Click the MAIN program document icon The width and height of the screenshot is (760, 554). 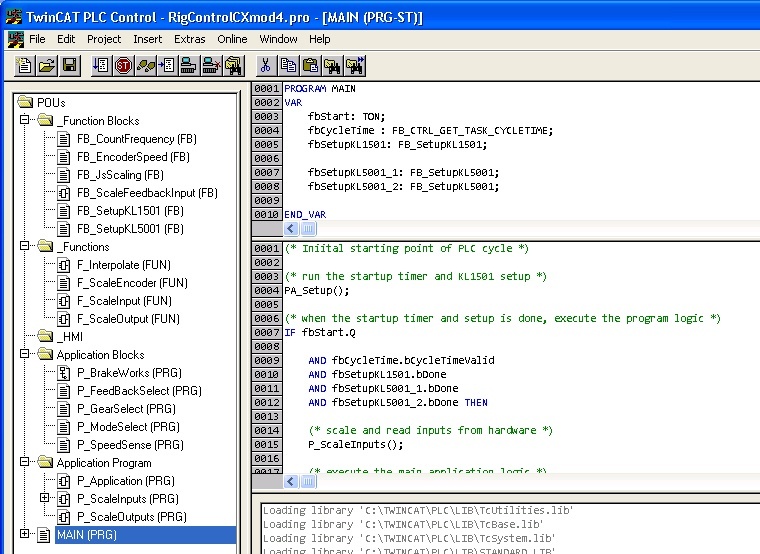(x=44, y=535)
